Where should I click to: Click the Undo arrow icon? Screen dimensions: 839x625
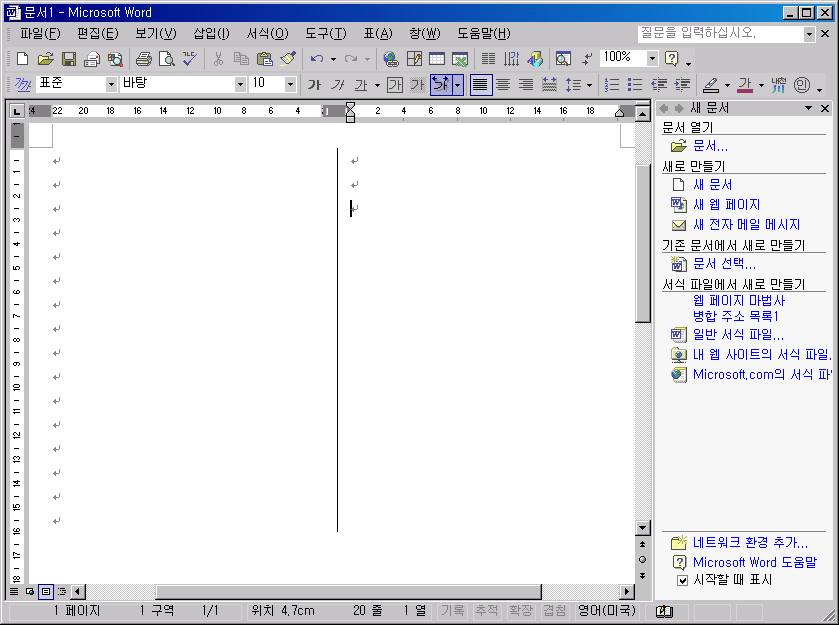[317, 58]
